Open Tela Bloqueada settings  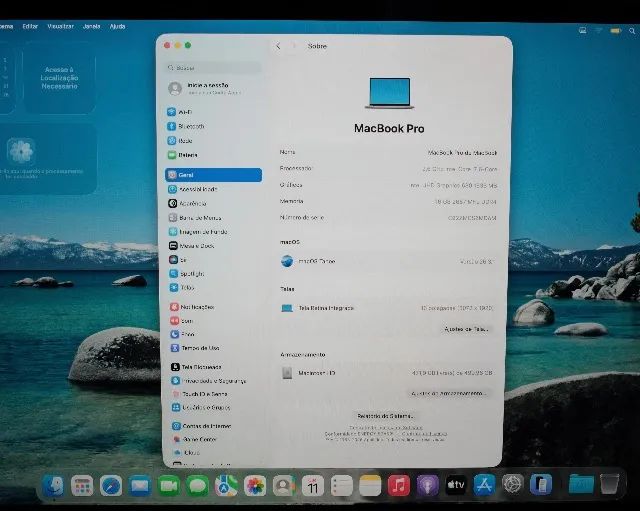click(x=196, y=367)
